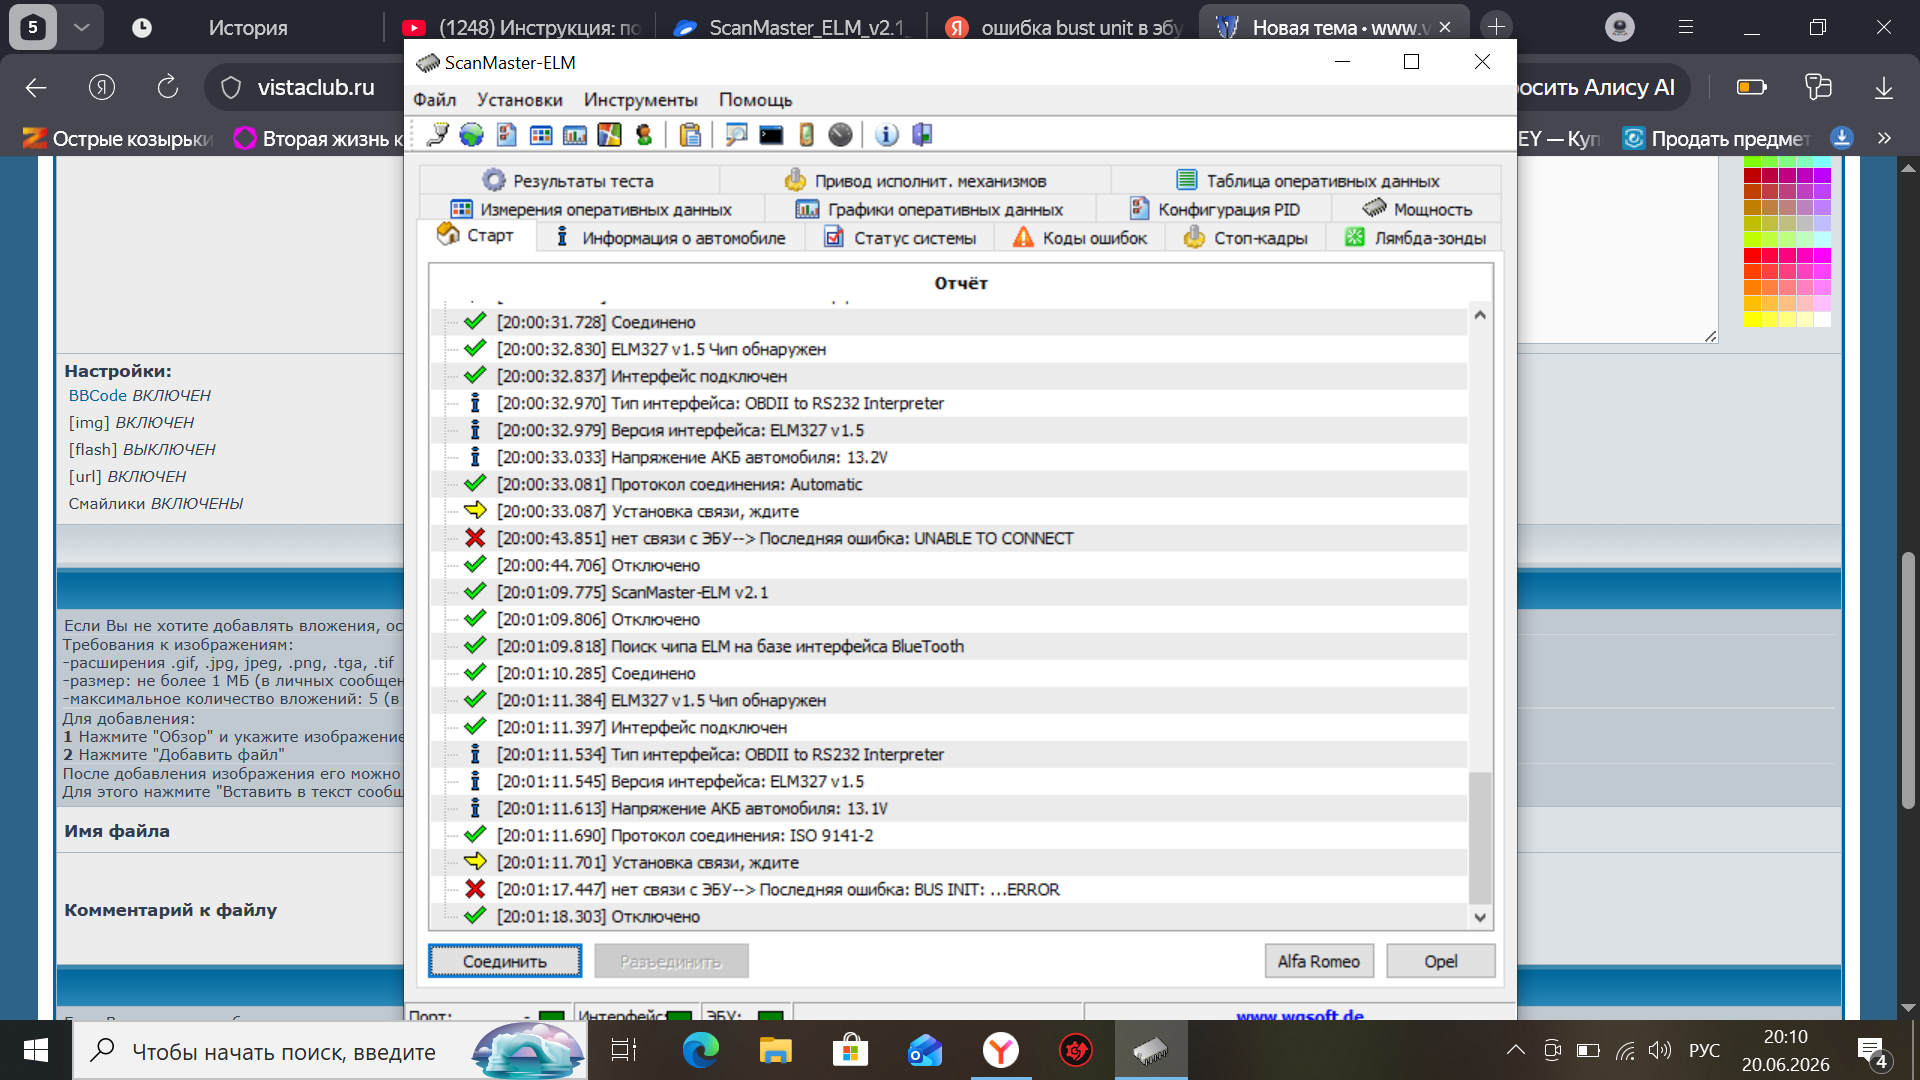Screen dimensions: 1920x1080
Task: Click the report scrollbar down arrow
Action: (x=1480, y=917)
